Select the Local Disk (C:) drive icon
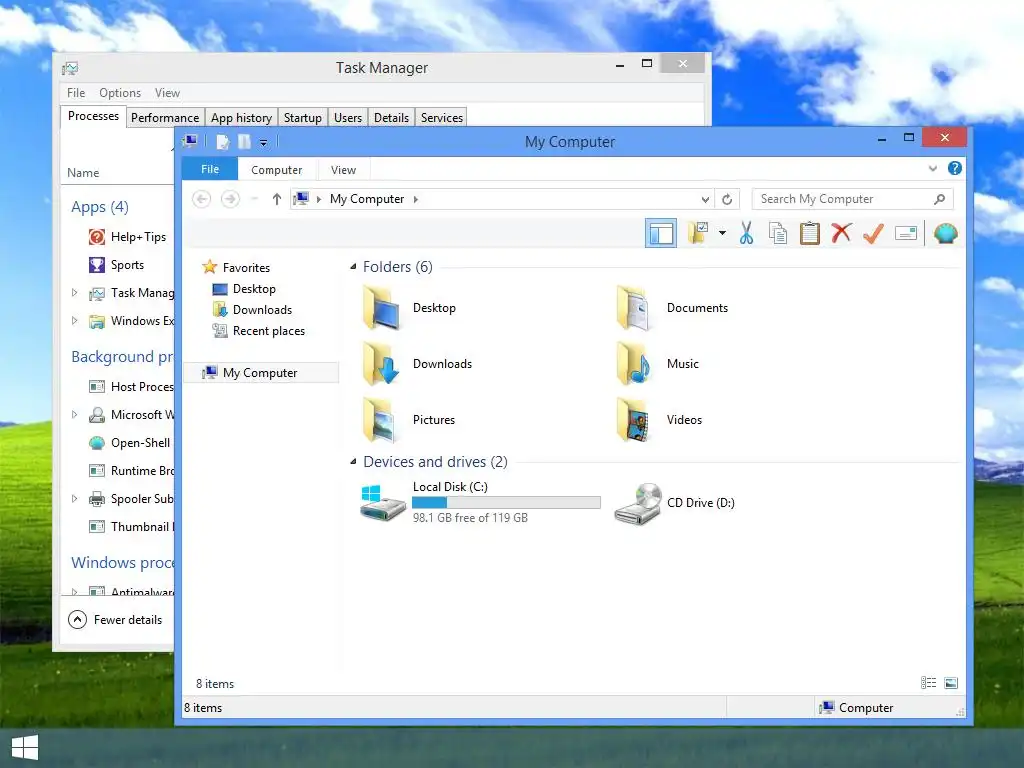 pos(383,504)
